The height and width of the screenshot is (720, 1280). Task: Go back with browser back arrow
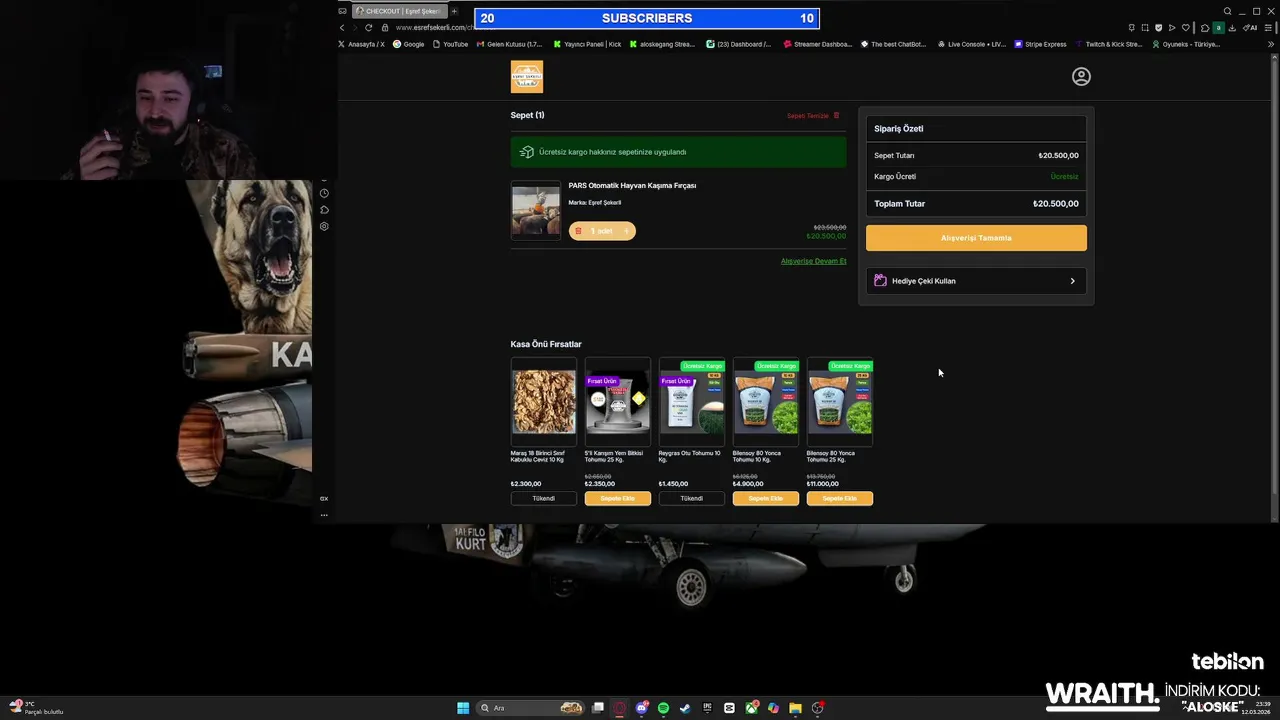[342, 27]
